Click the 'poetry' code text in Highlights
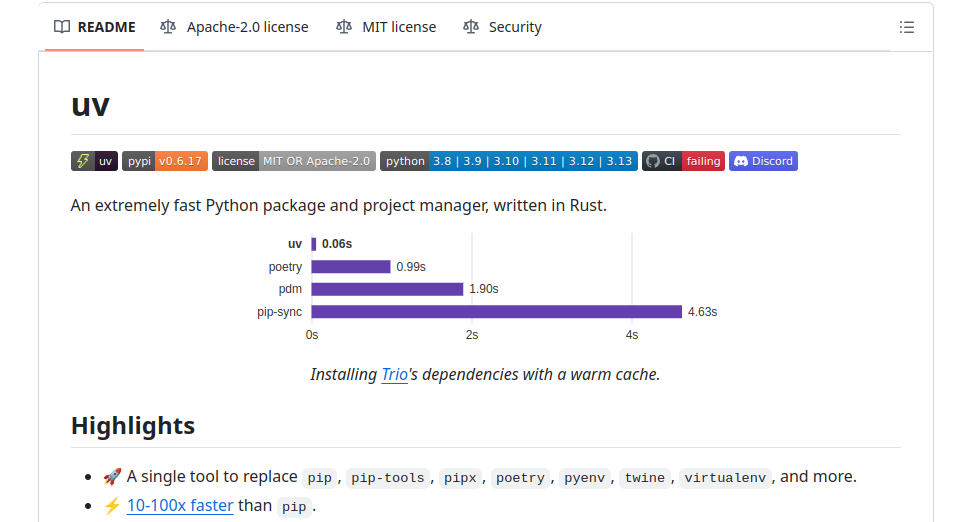The height and width of the screenshot is (522, 972). click(520, 478)
